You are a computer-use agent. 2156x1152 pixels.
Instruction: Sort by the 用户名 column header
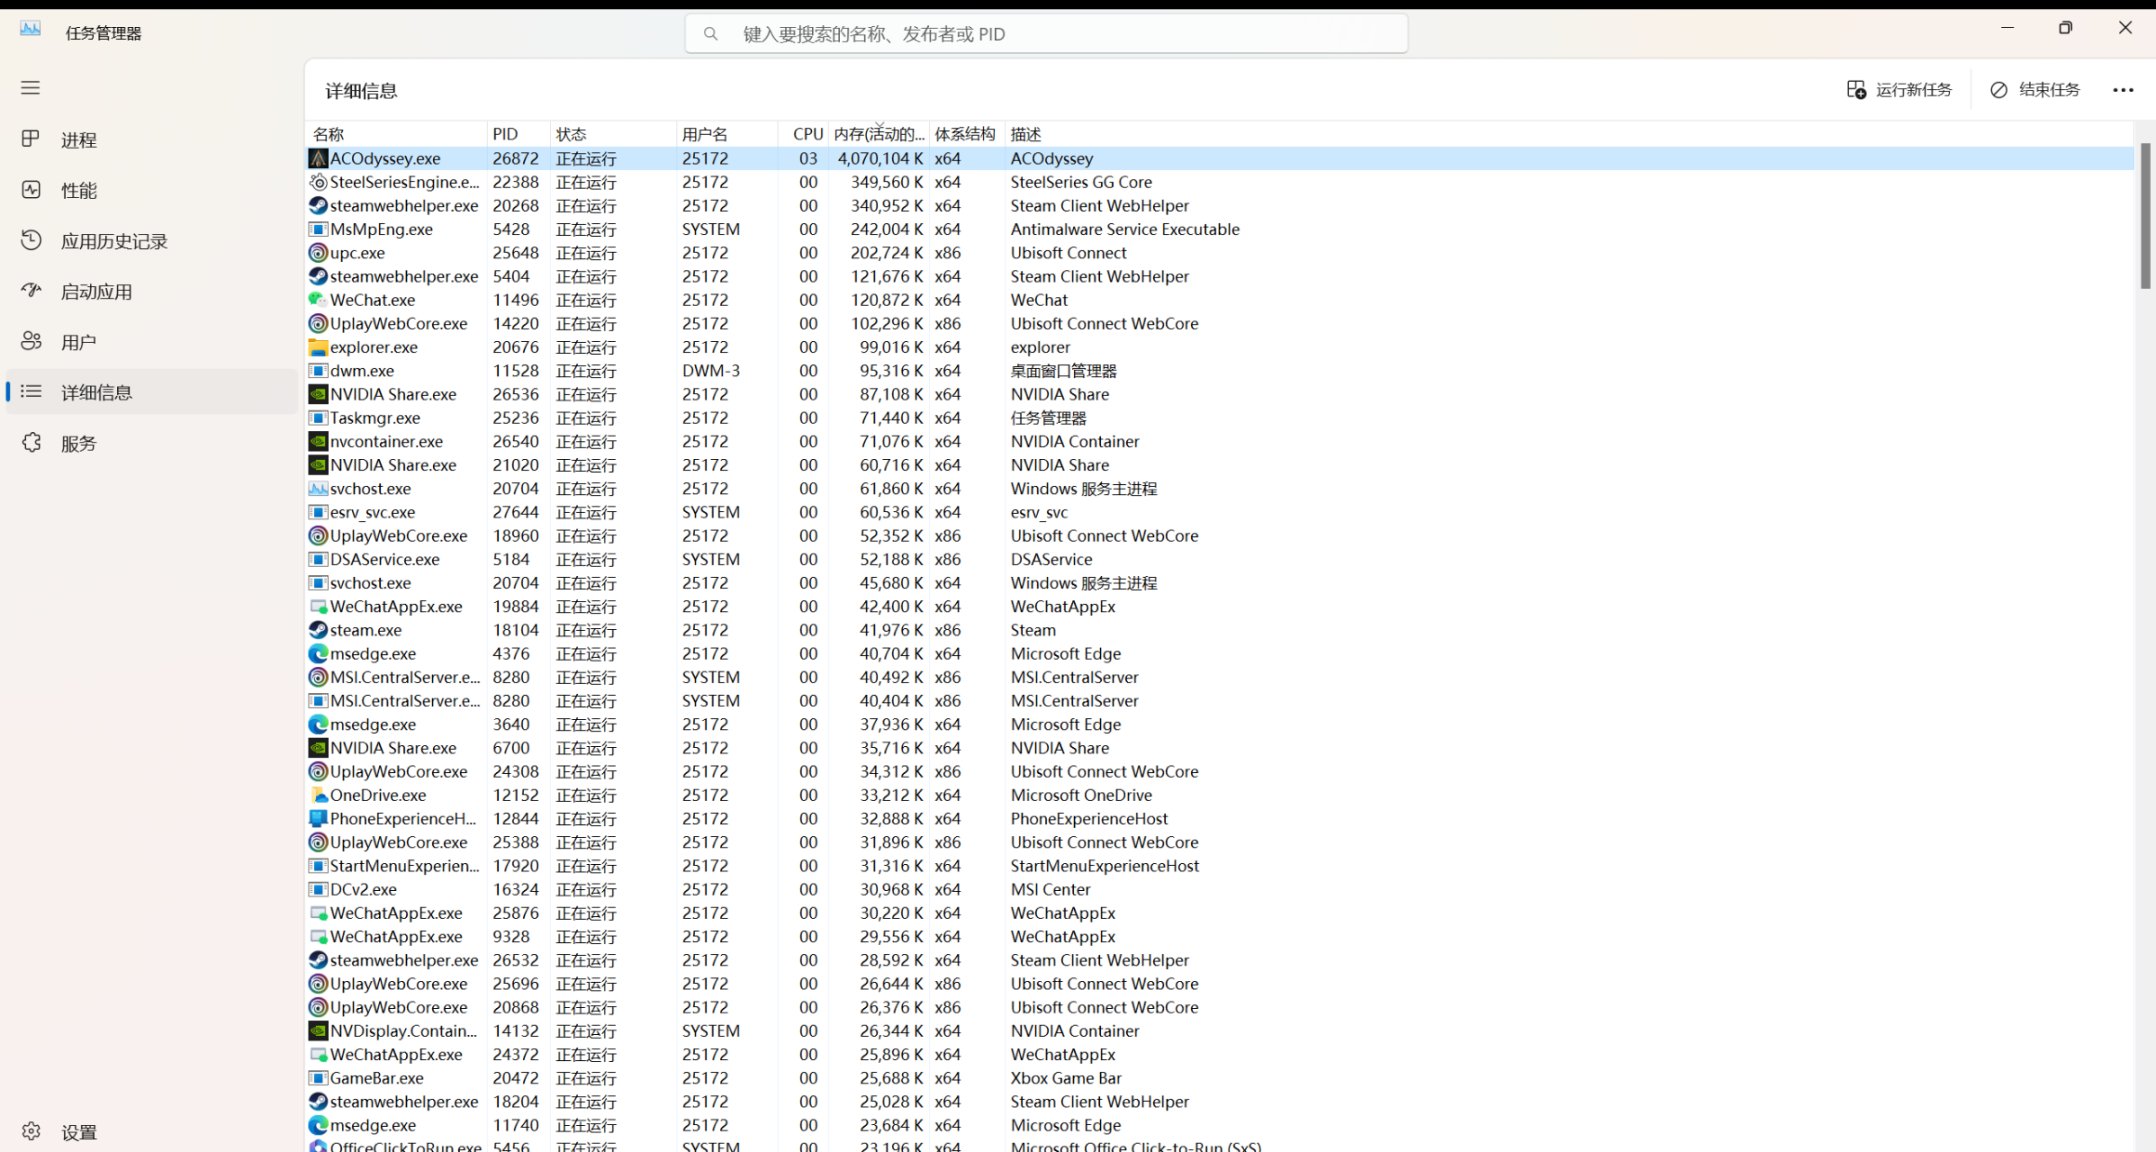pyautogui.click(x=727, y=134)
